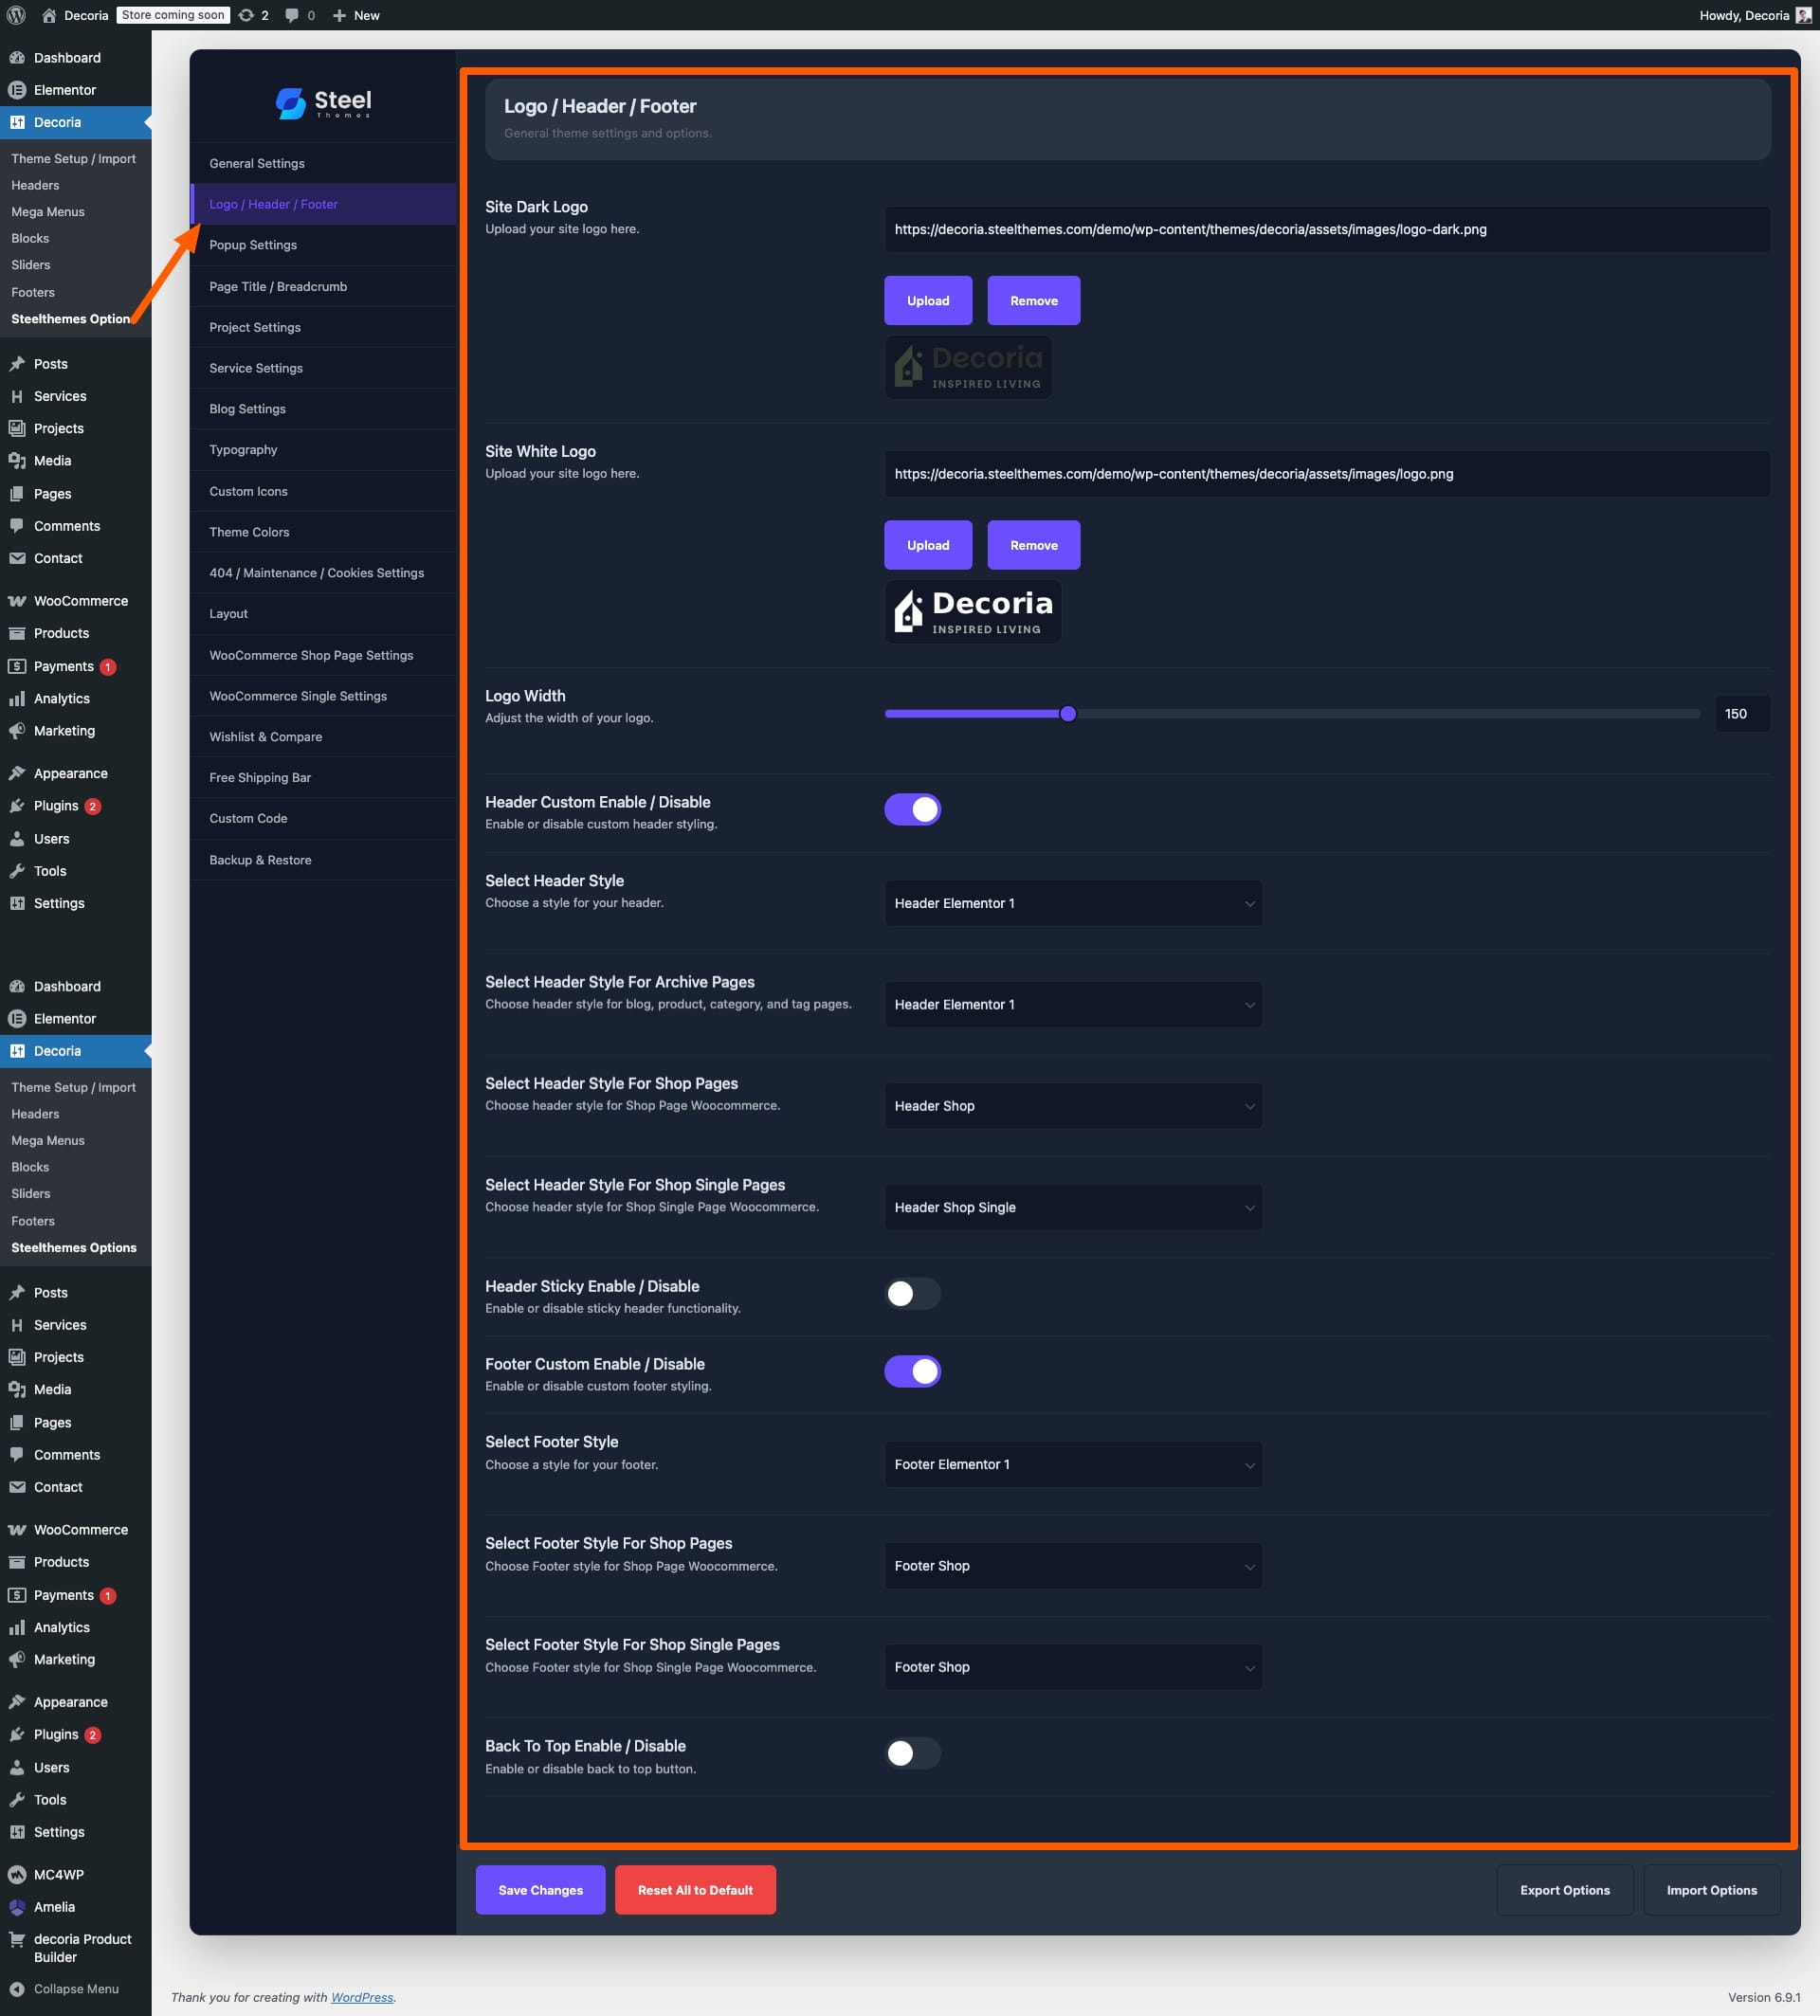Open the updates icon showing 2

(246, 15)
